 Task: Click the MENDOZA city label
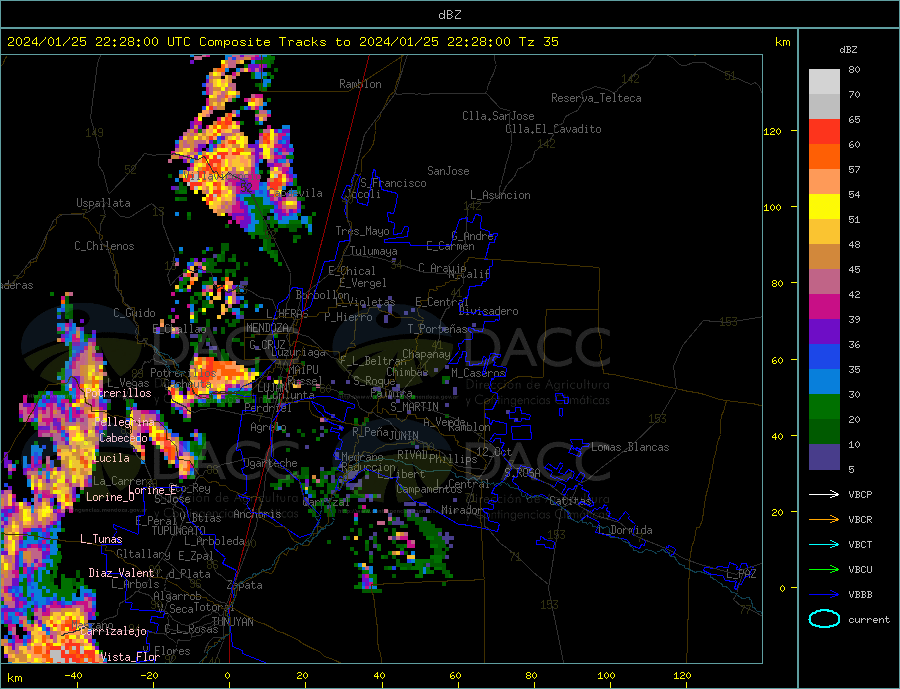[x=267, y=328]
